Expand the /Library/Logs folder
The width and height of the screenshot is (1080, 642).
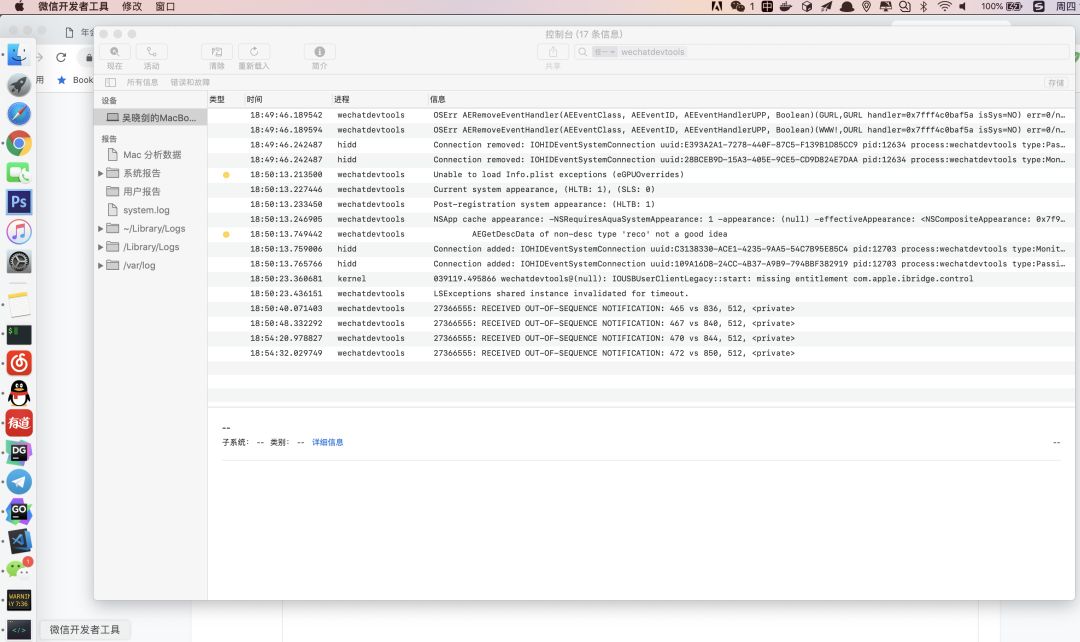click(x=101, y=247)
